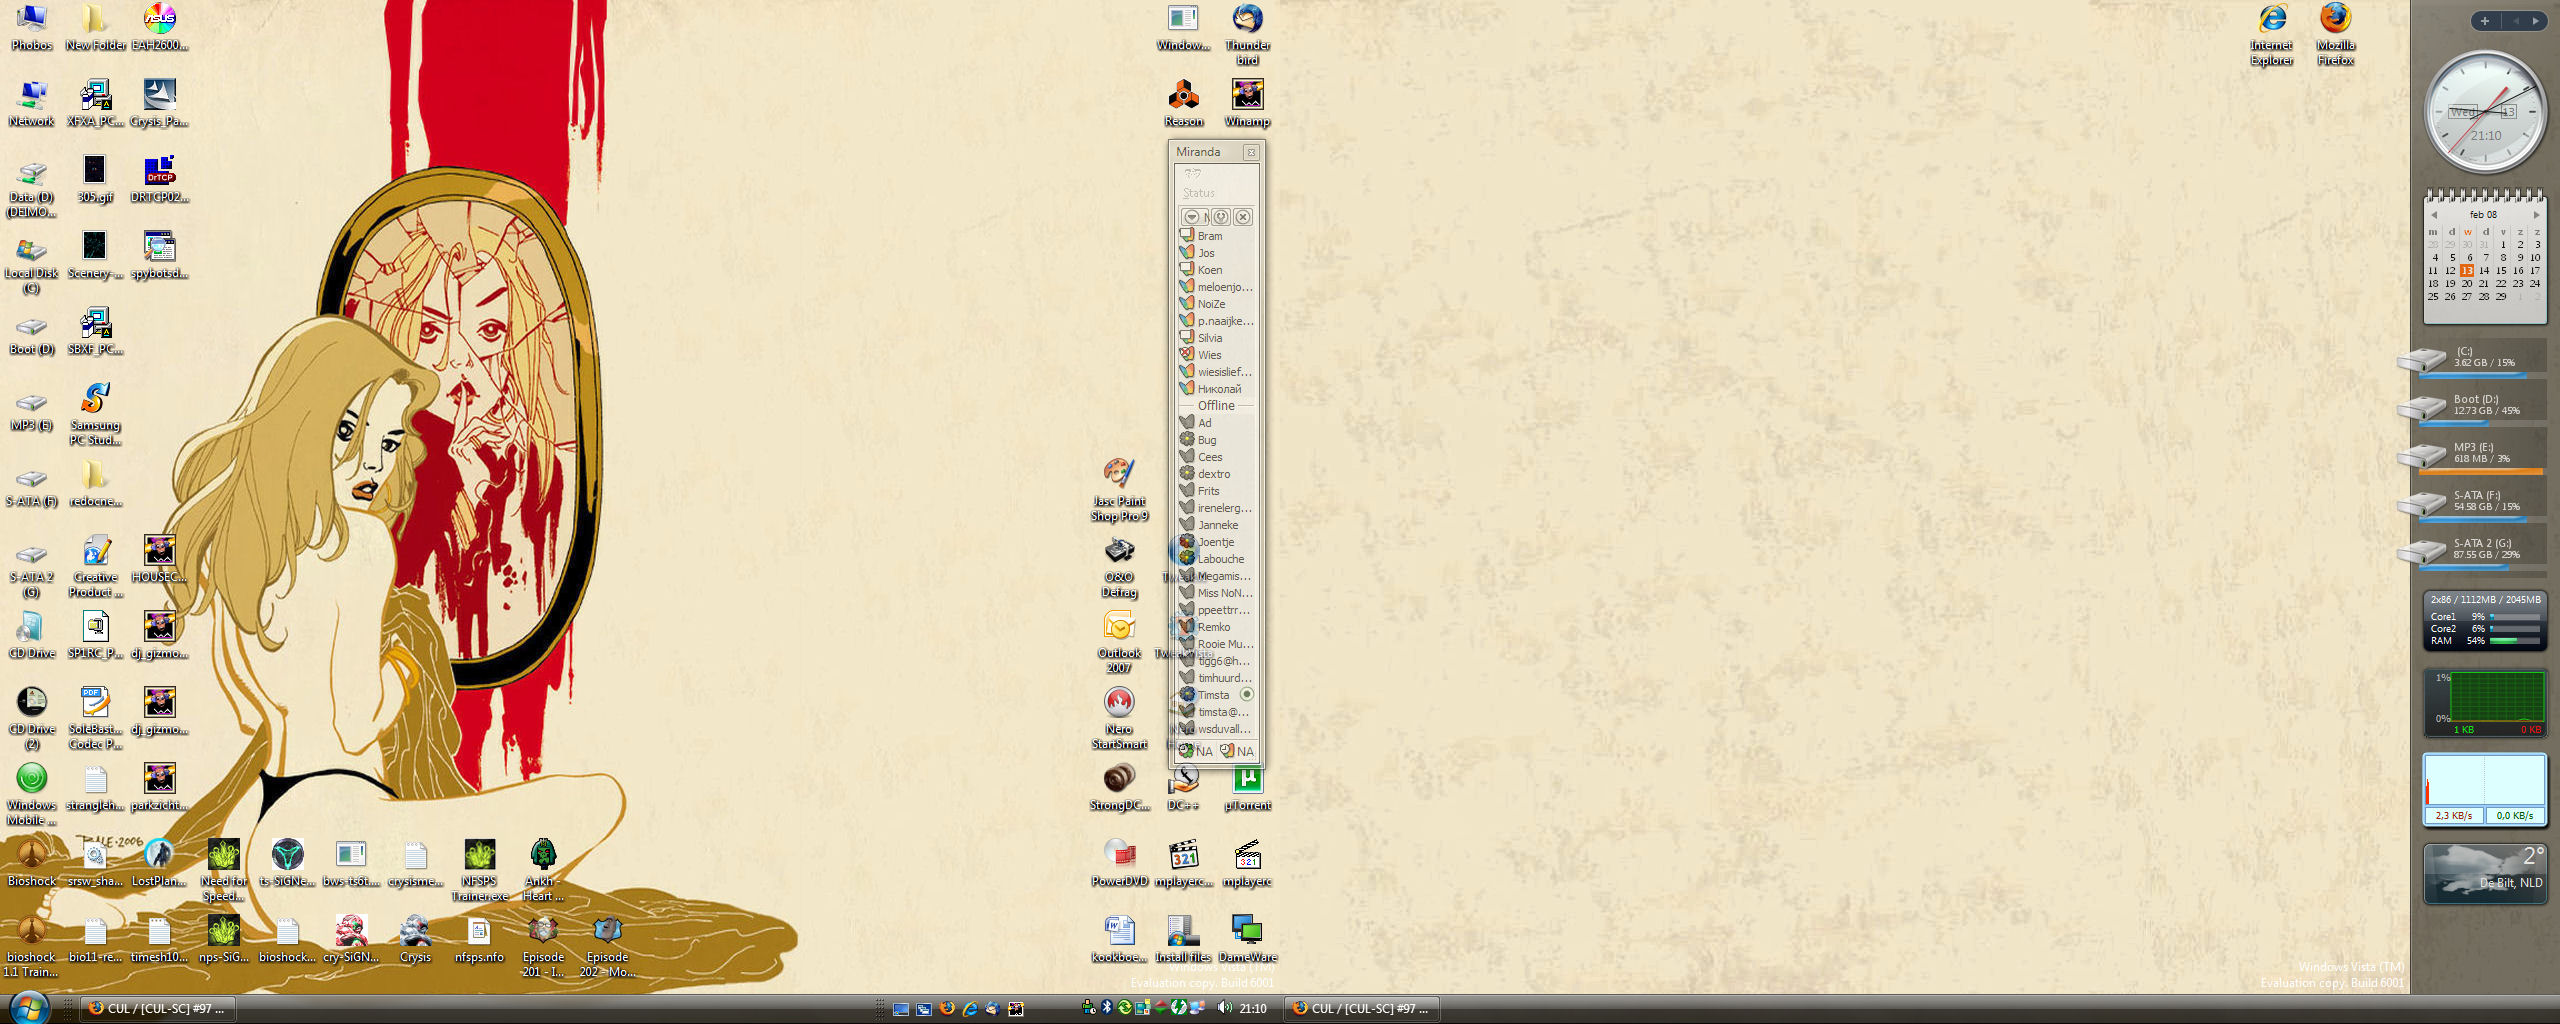The height and width of the screenshot is (1024, 2560).
Task: Click the Bluetooth tray icon
Action: point(1107,1007)
